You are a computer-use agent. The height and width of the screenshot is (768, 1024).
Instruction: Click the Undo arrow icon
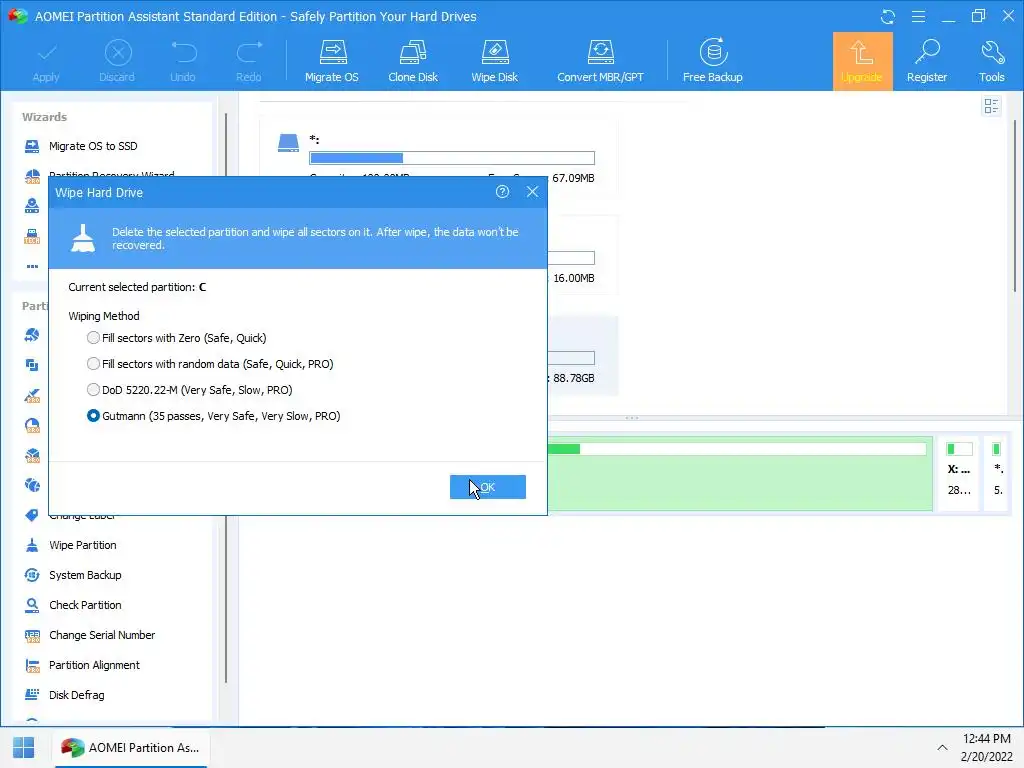(183, 52)
